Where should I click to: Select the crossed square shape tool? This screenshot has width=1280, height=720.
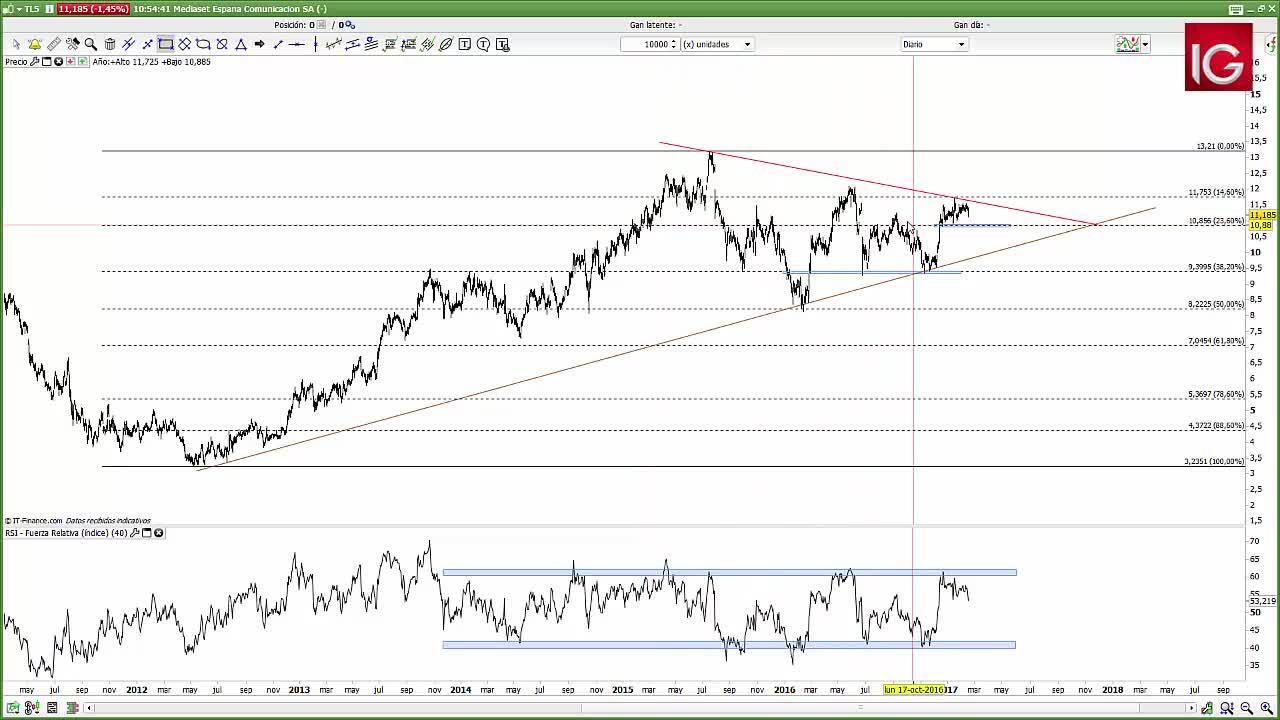221,44
